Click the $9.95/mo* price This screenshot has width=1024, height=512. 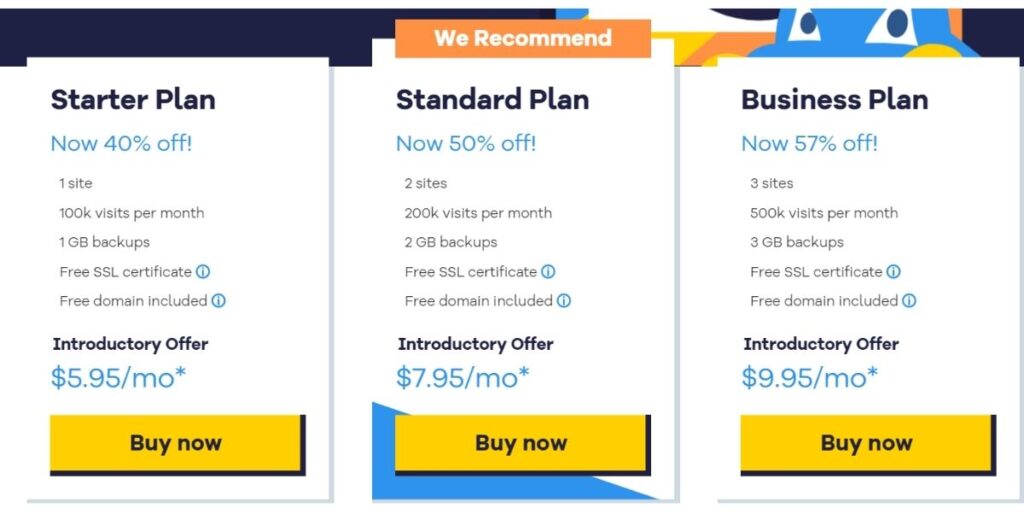tap(810, 378)
